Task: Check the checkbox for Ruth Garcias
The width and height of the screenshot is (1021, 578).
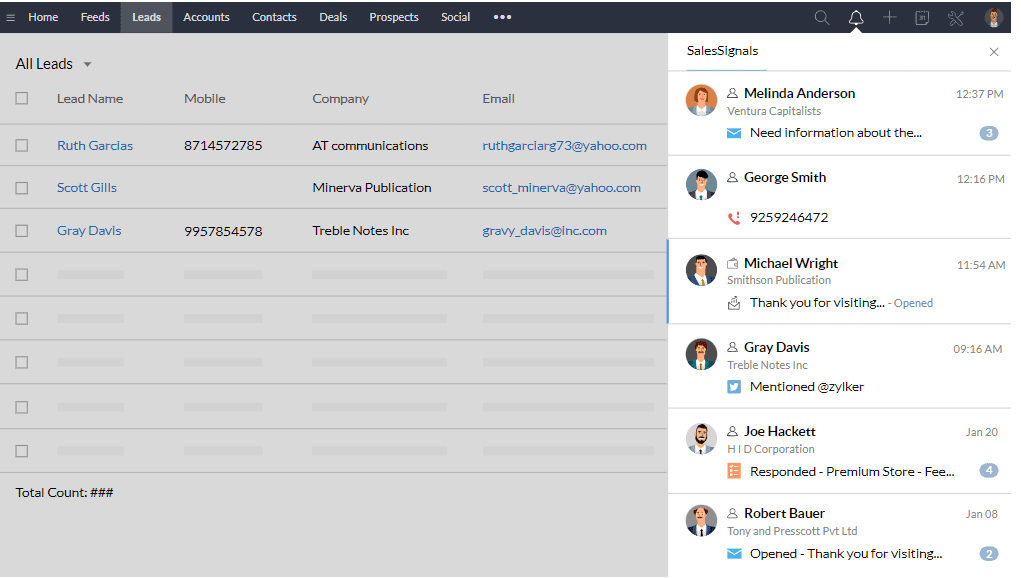Action: point(21,143)
